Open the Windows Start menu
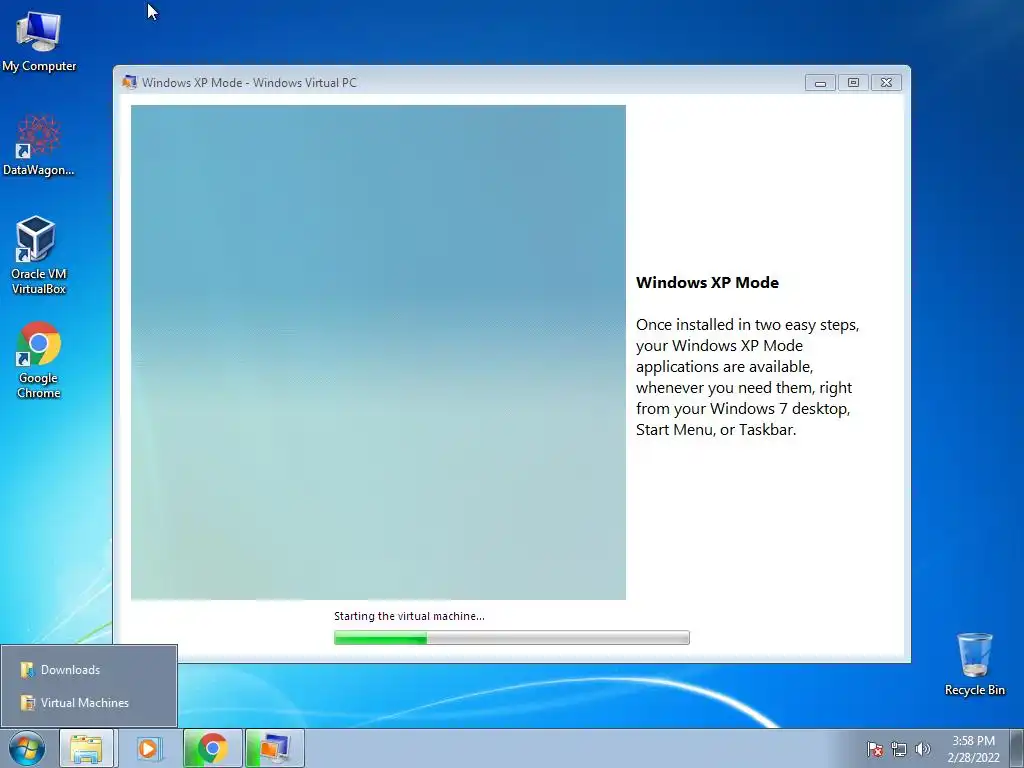Image resolution: width=1024 pixels, height=768 pixels. click(x=27, y=748)
